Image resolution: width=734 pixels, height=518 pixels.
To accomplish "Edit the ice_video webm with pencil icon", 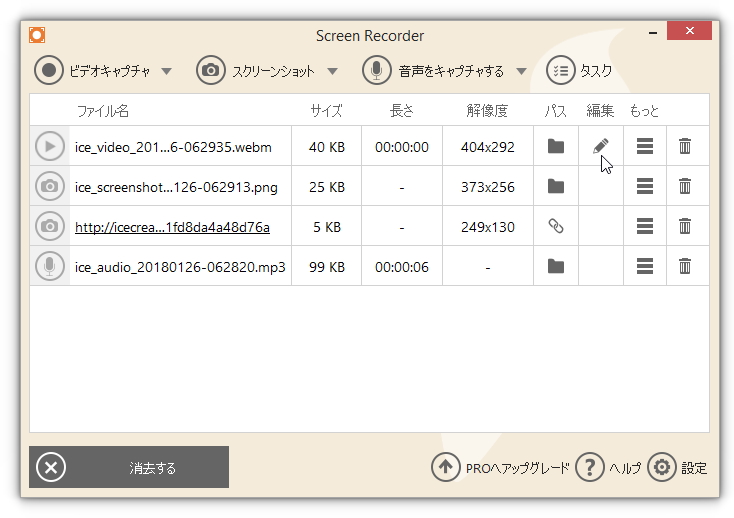I will [x=601, y=146].
